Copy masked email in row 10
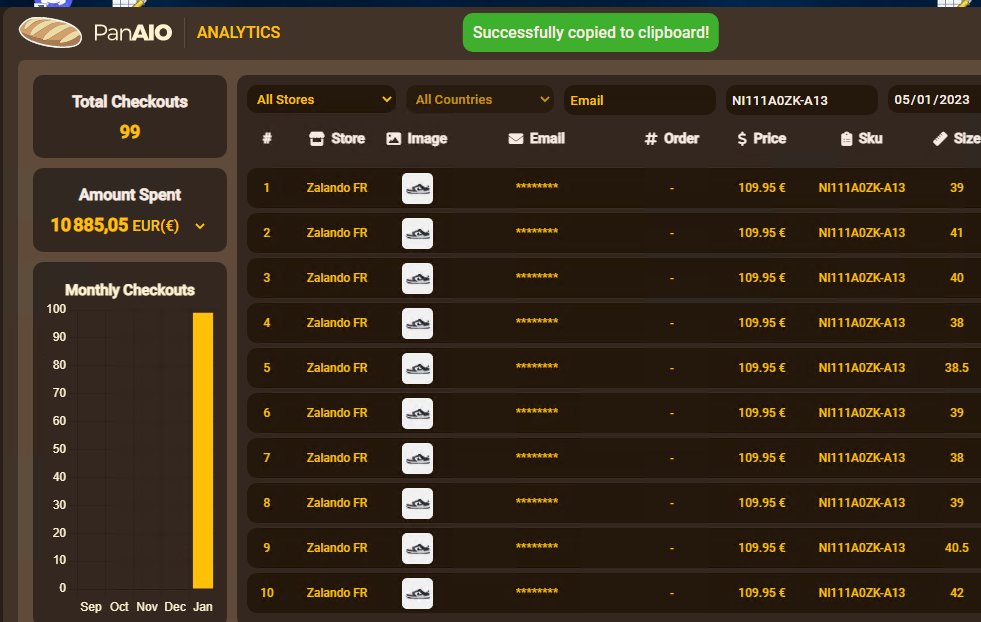 click(537, 592)
